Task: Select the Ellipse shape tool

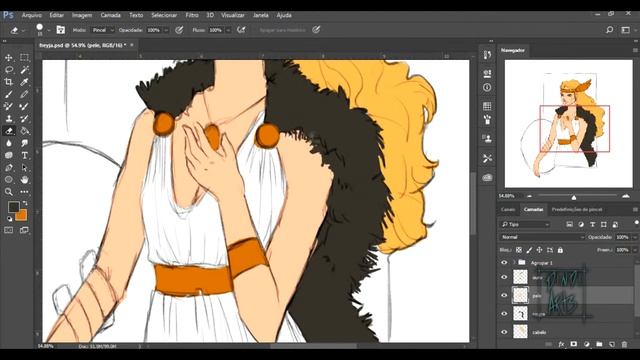Action: point(9,180)
